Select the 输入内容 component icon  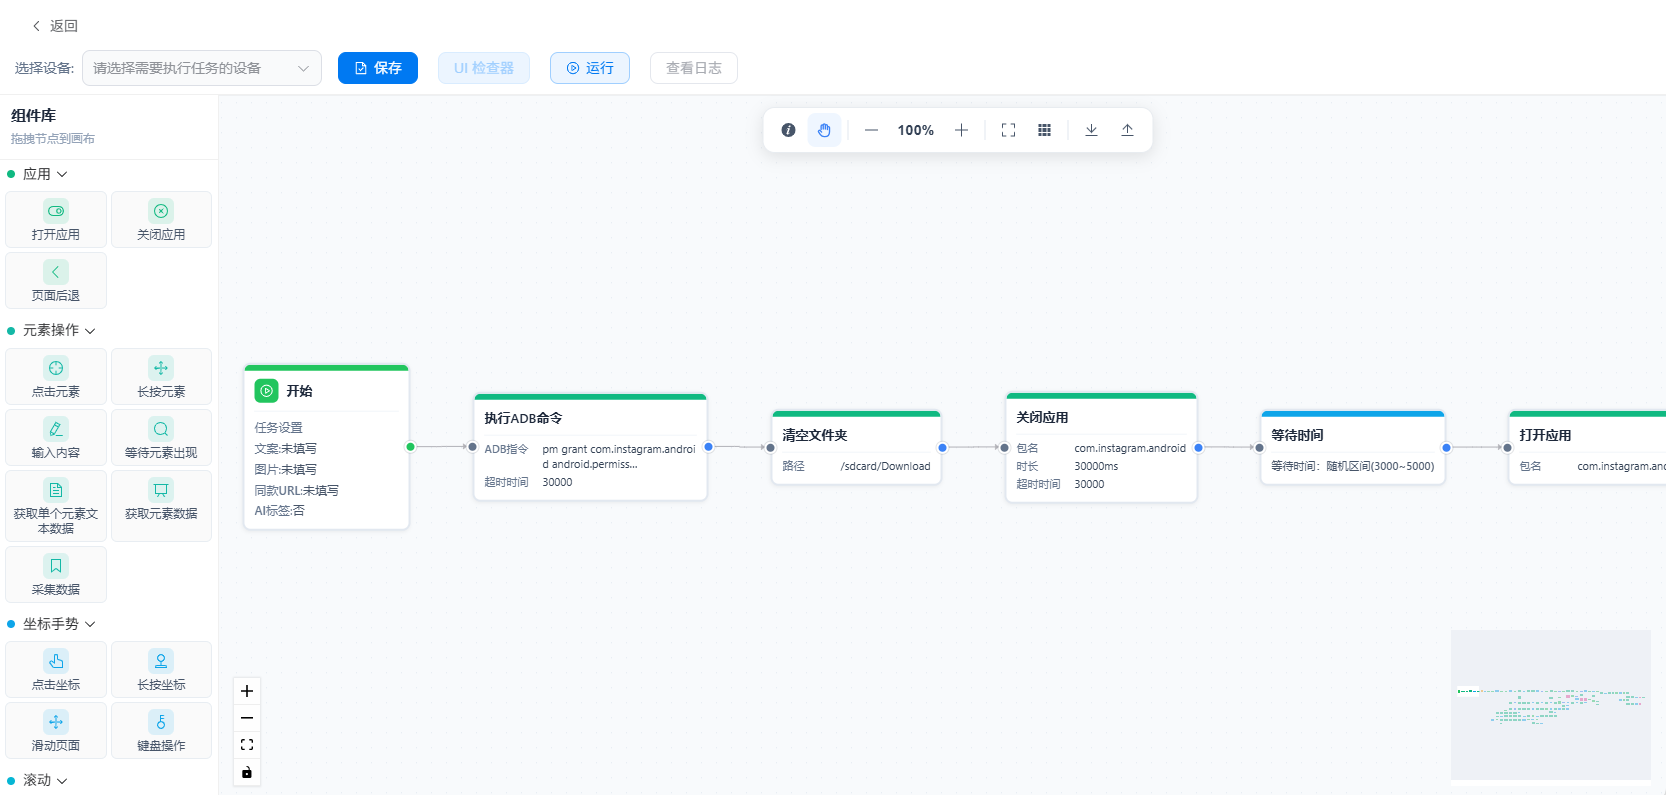click(56, 429)
